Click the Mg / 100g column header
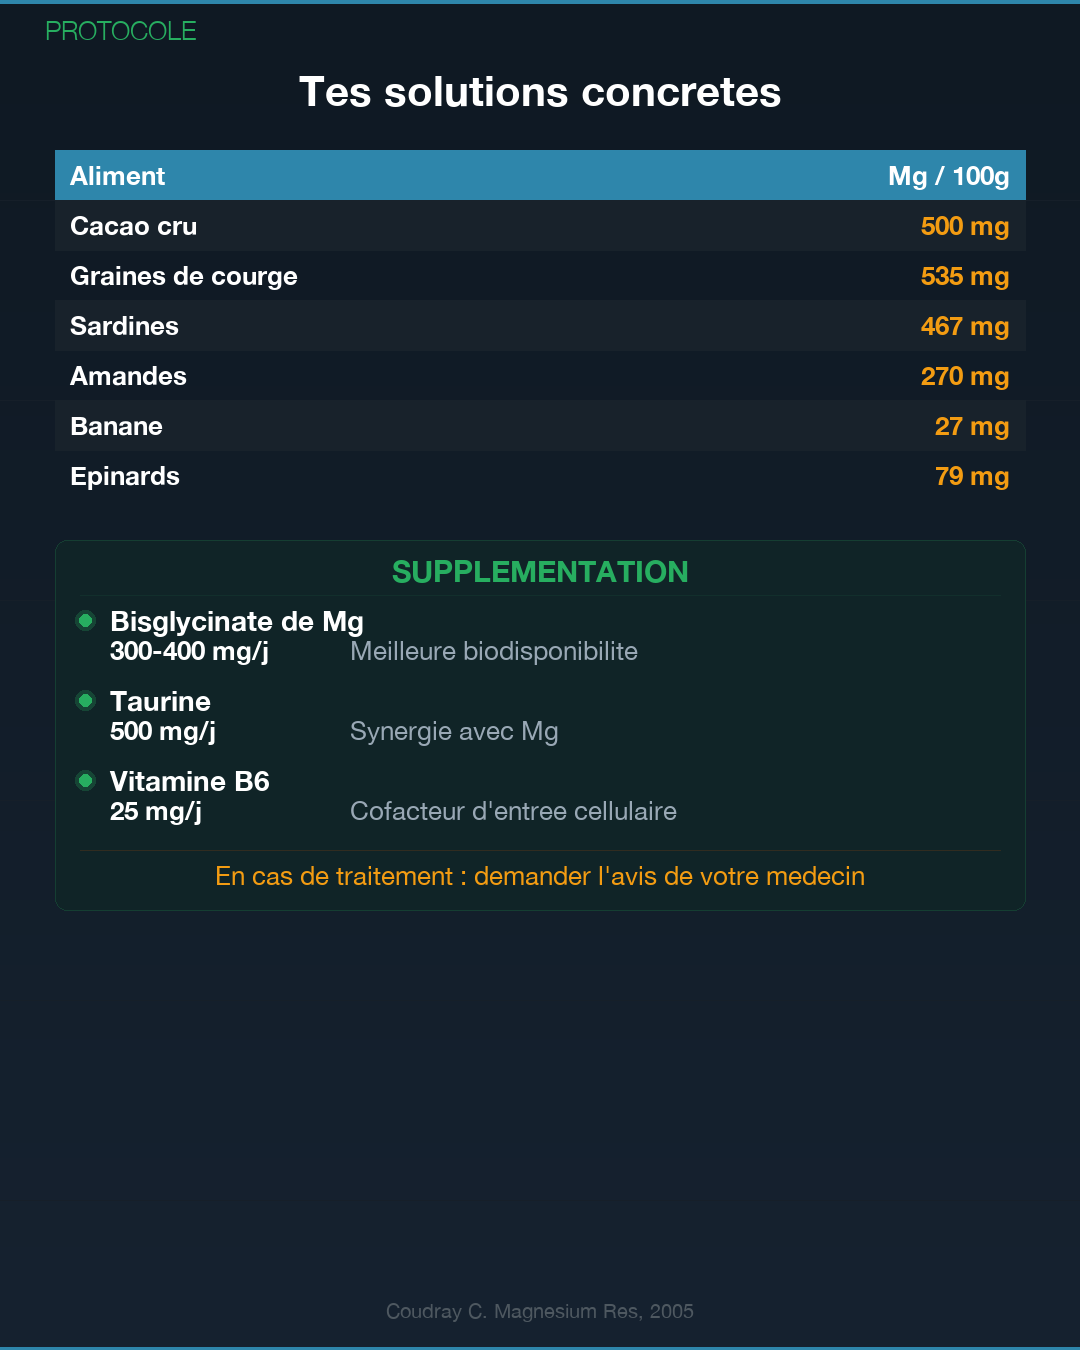Screen dimensions: 1080x1350 coord(948,176)
